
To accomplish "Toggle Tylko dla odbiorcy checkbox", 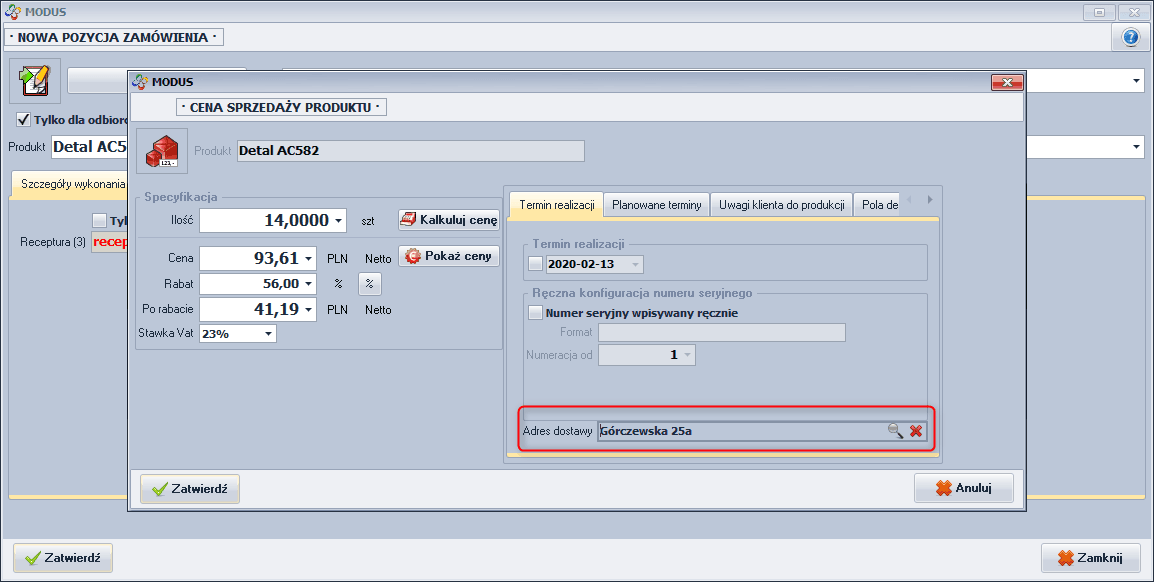I will pos(24,119).
